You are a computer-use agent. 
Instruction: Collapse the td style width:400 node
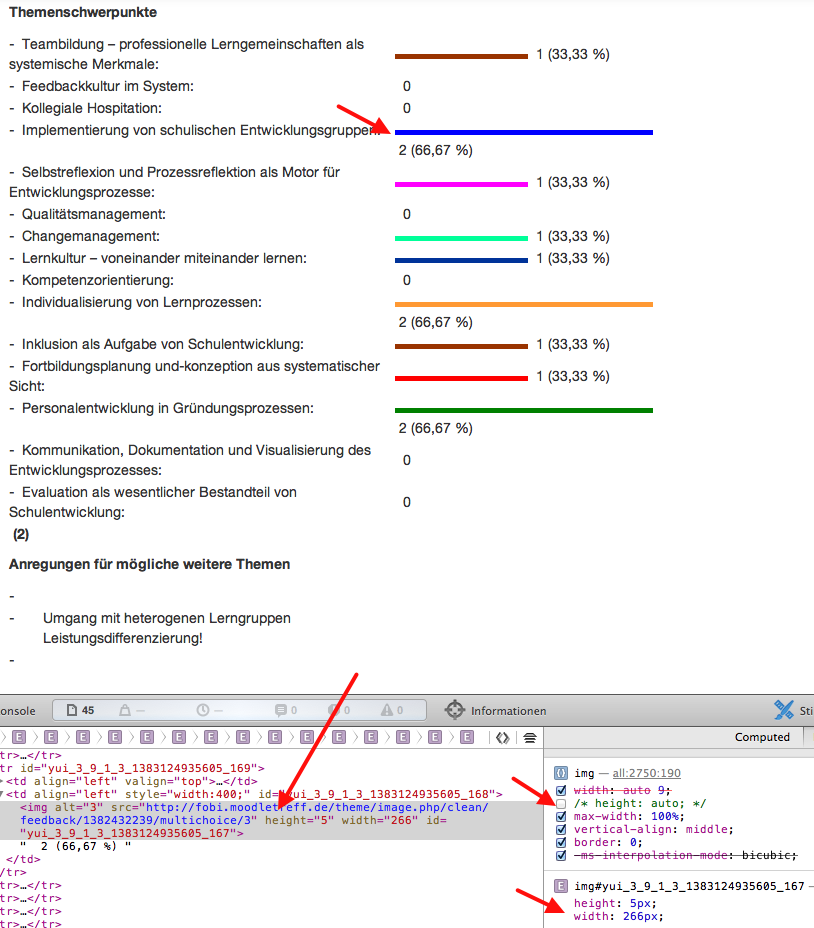(x=2, y=794)
